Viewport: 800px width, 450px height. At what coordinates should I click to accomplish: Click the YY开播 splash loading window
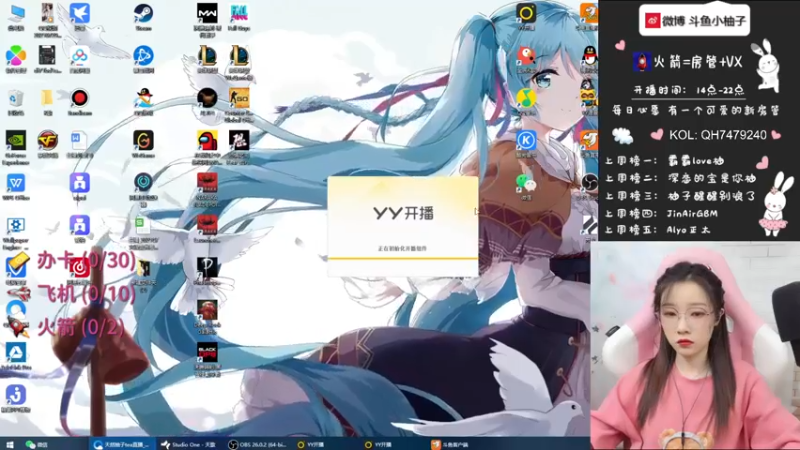click(x=403, y=227)
